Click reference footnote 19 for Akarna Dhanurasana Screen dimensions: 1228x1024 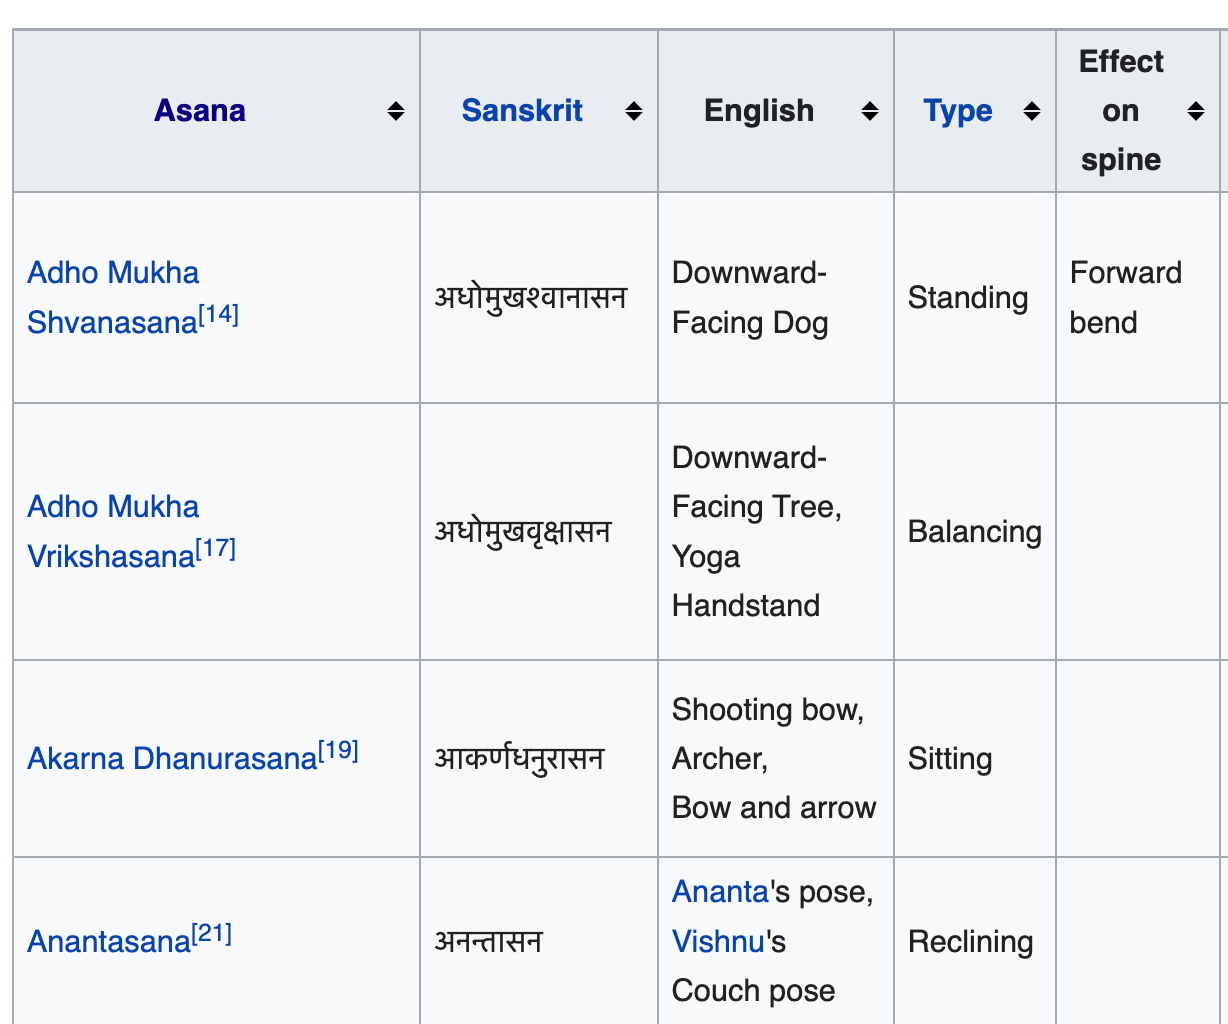(x=340, y=748)
